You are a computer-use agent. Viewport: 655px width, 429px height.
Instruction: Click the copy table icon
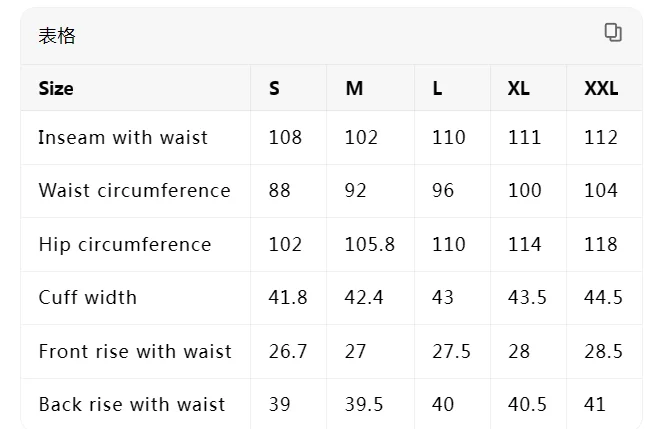click(613, 33)
